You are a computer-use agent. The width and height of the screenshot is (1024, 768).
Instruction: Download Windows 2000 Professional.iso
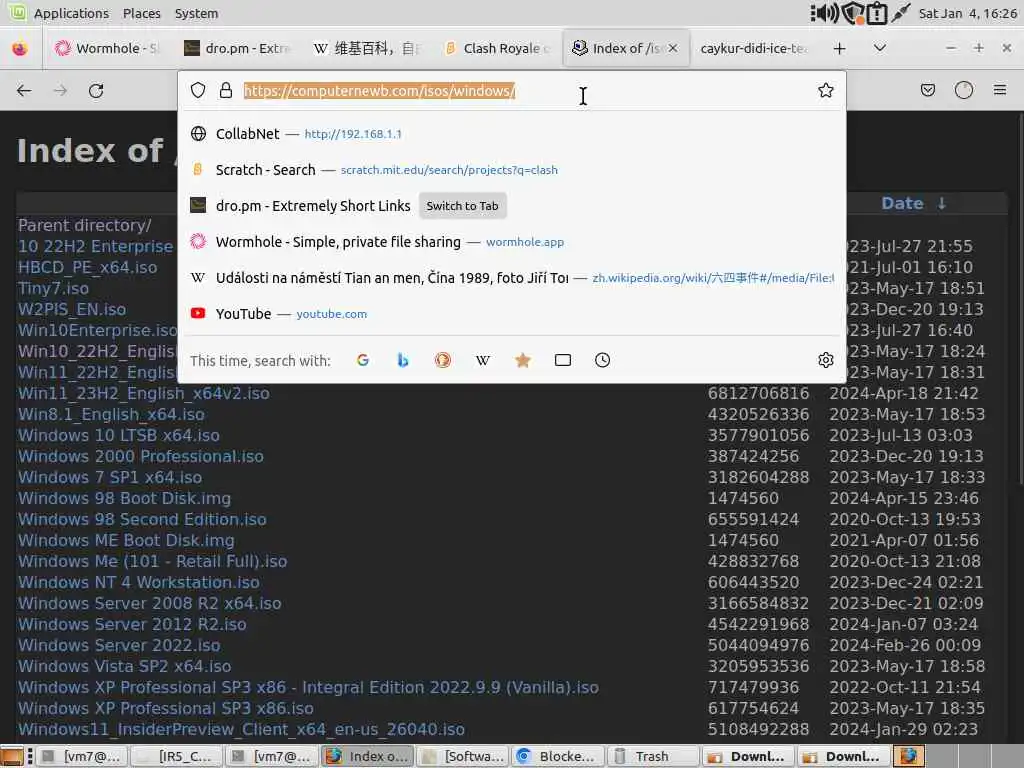(x=140, y=456)
